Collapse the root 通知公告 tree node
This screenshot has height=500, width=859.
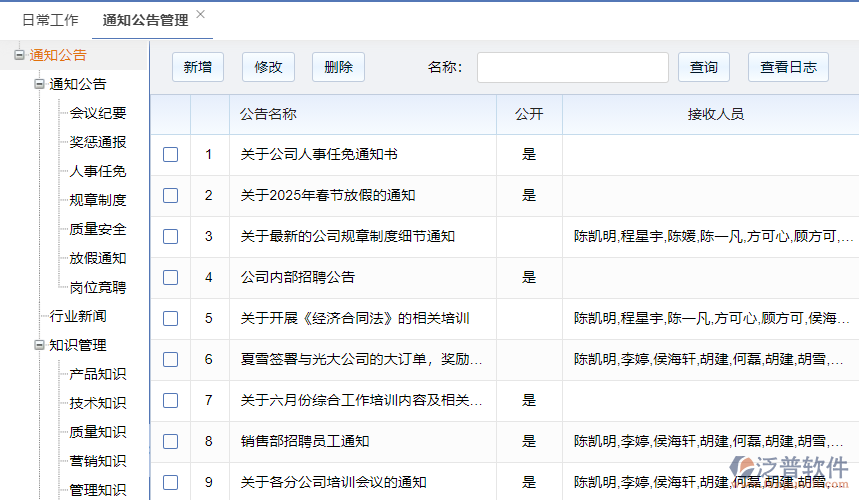point(19,56)
